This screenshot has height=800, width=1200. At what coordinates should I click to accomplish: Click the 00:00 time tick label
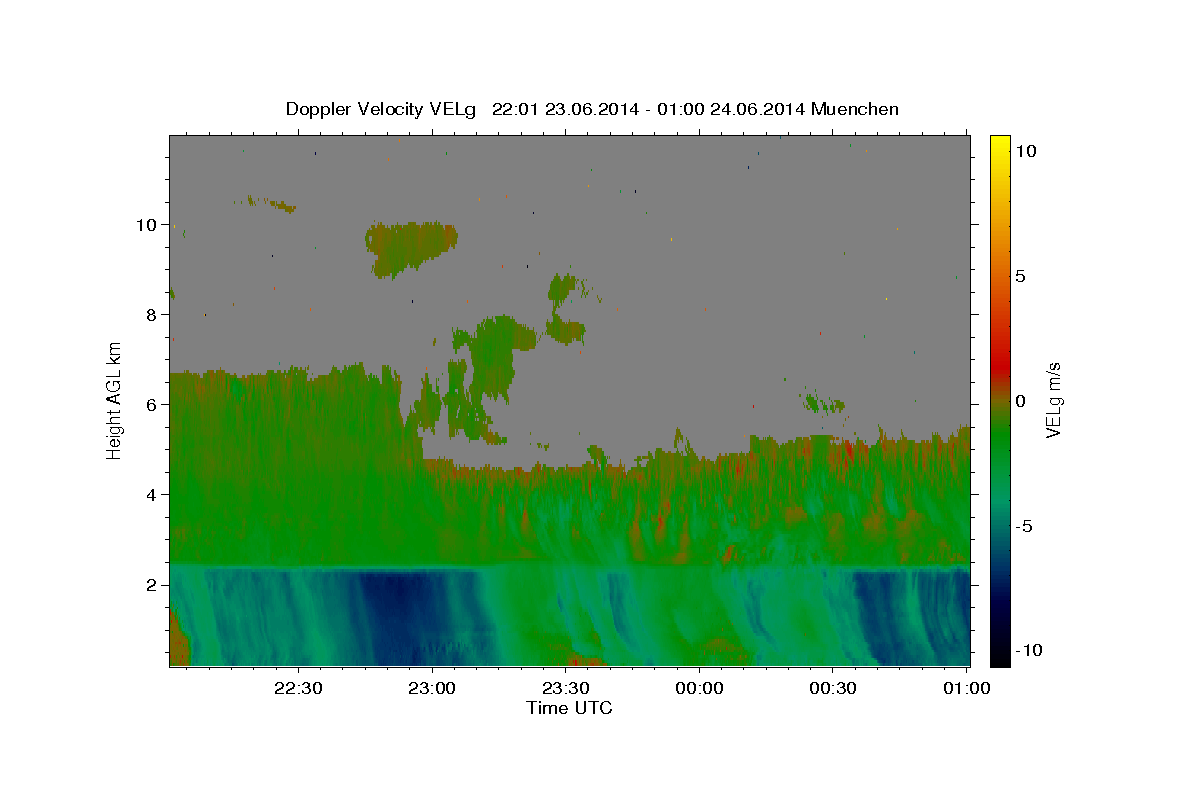[x=699, y=688]
